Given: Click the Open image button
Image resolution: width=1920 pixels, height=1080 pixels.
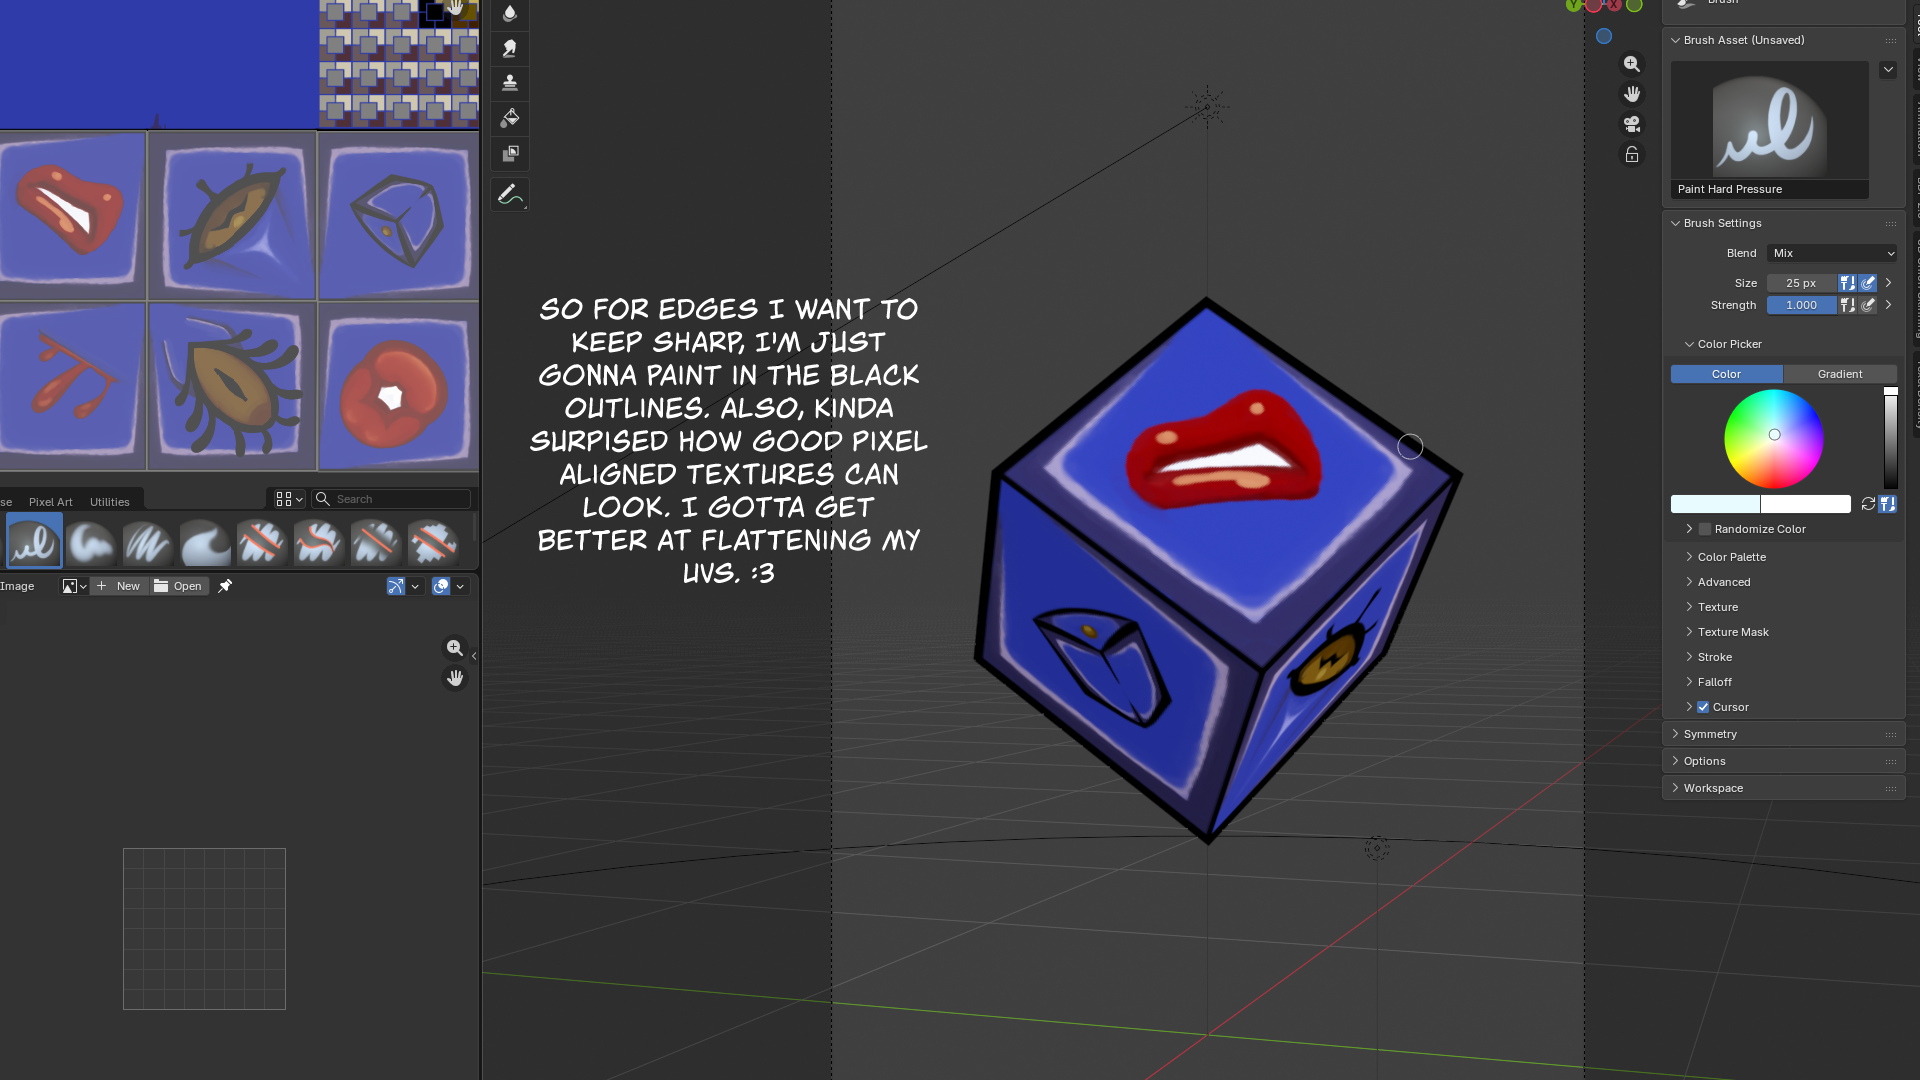Looking at the screenshot, I should click(178, 586).
